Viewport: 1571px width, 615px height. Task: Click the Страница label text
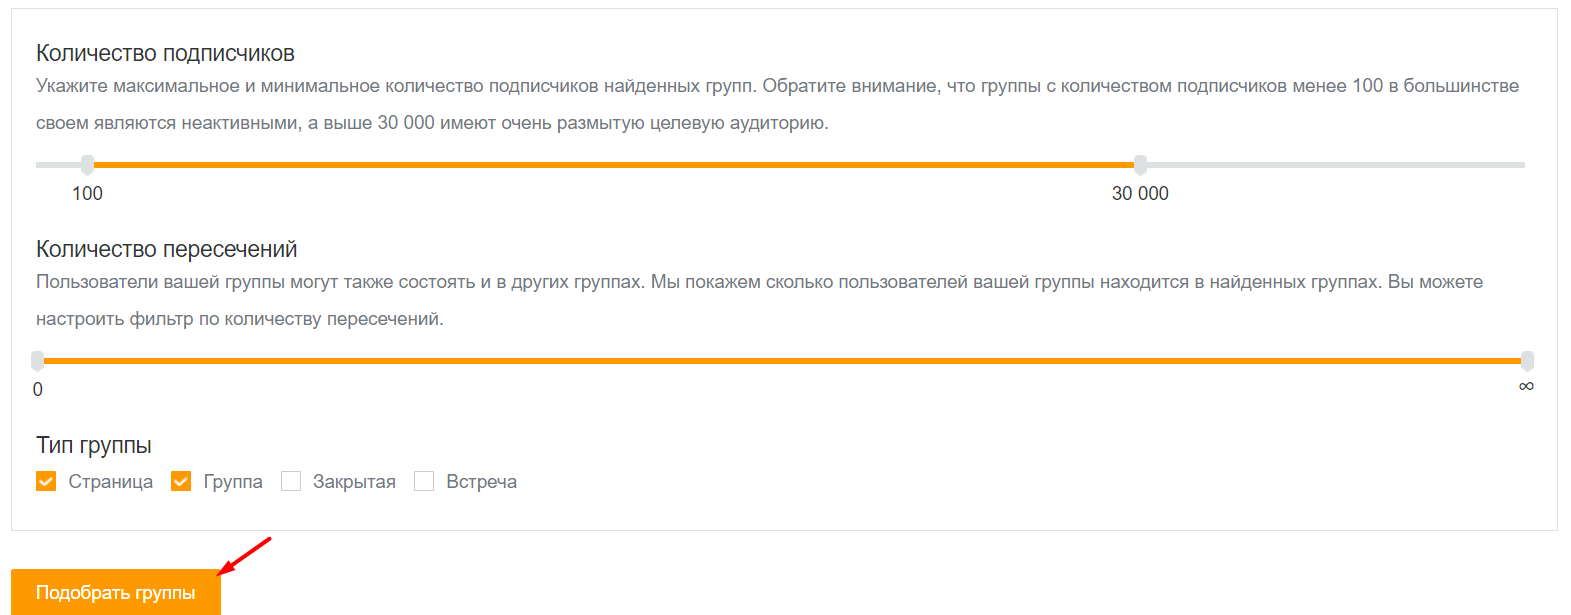click(111, 482)
